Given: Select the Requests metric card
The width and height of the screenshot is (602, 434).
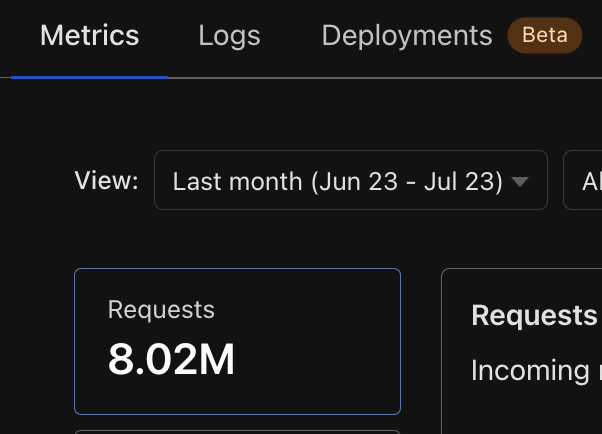Looking at the screenshot, I should 237,341.
